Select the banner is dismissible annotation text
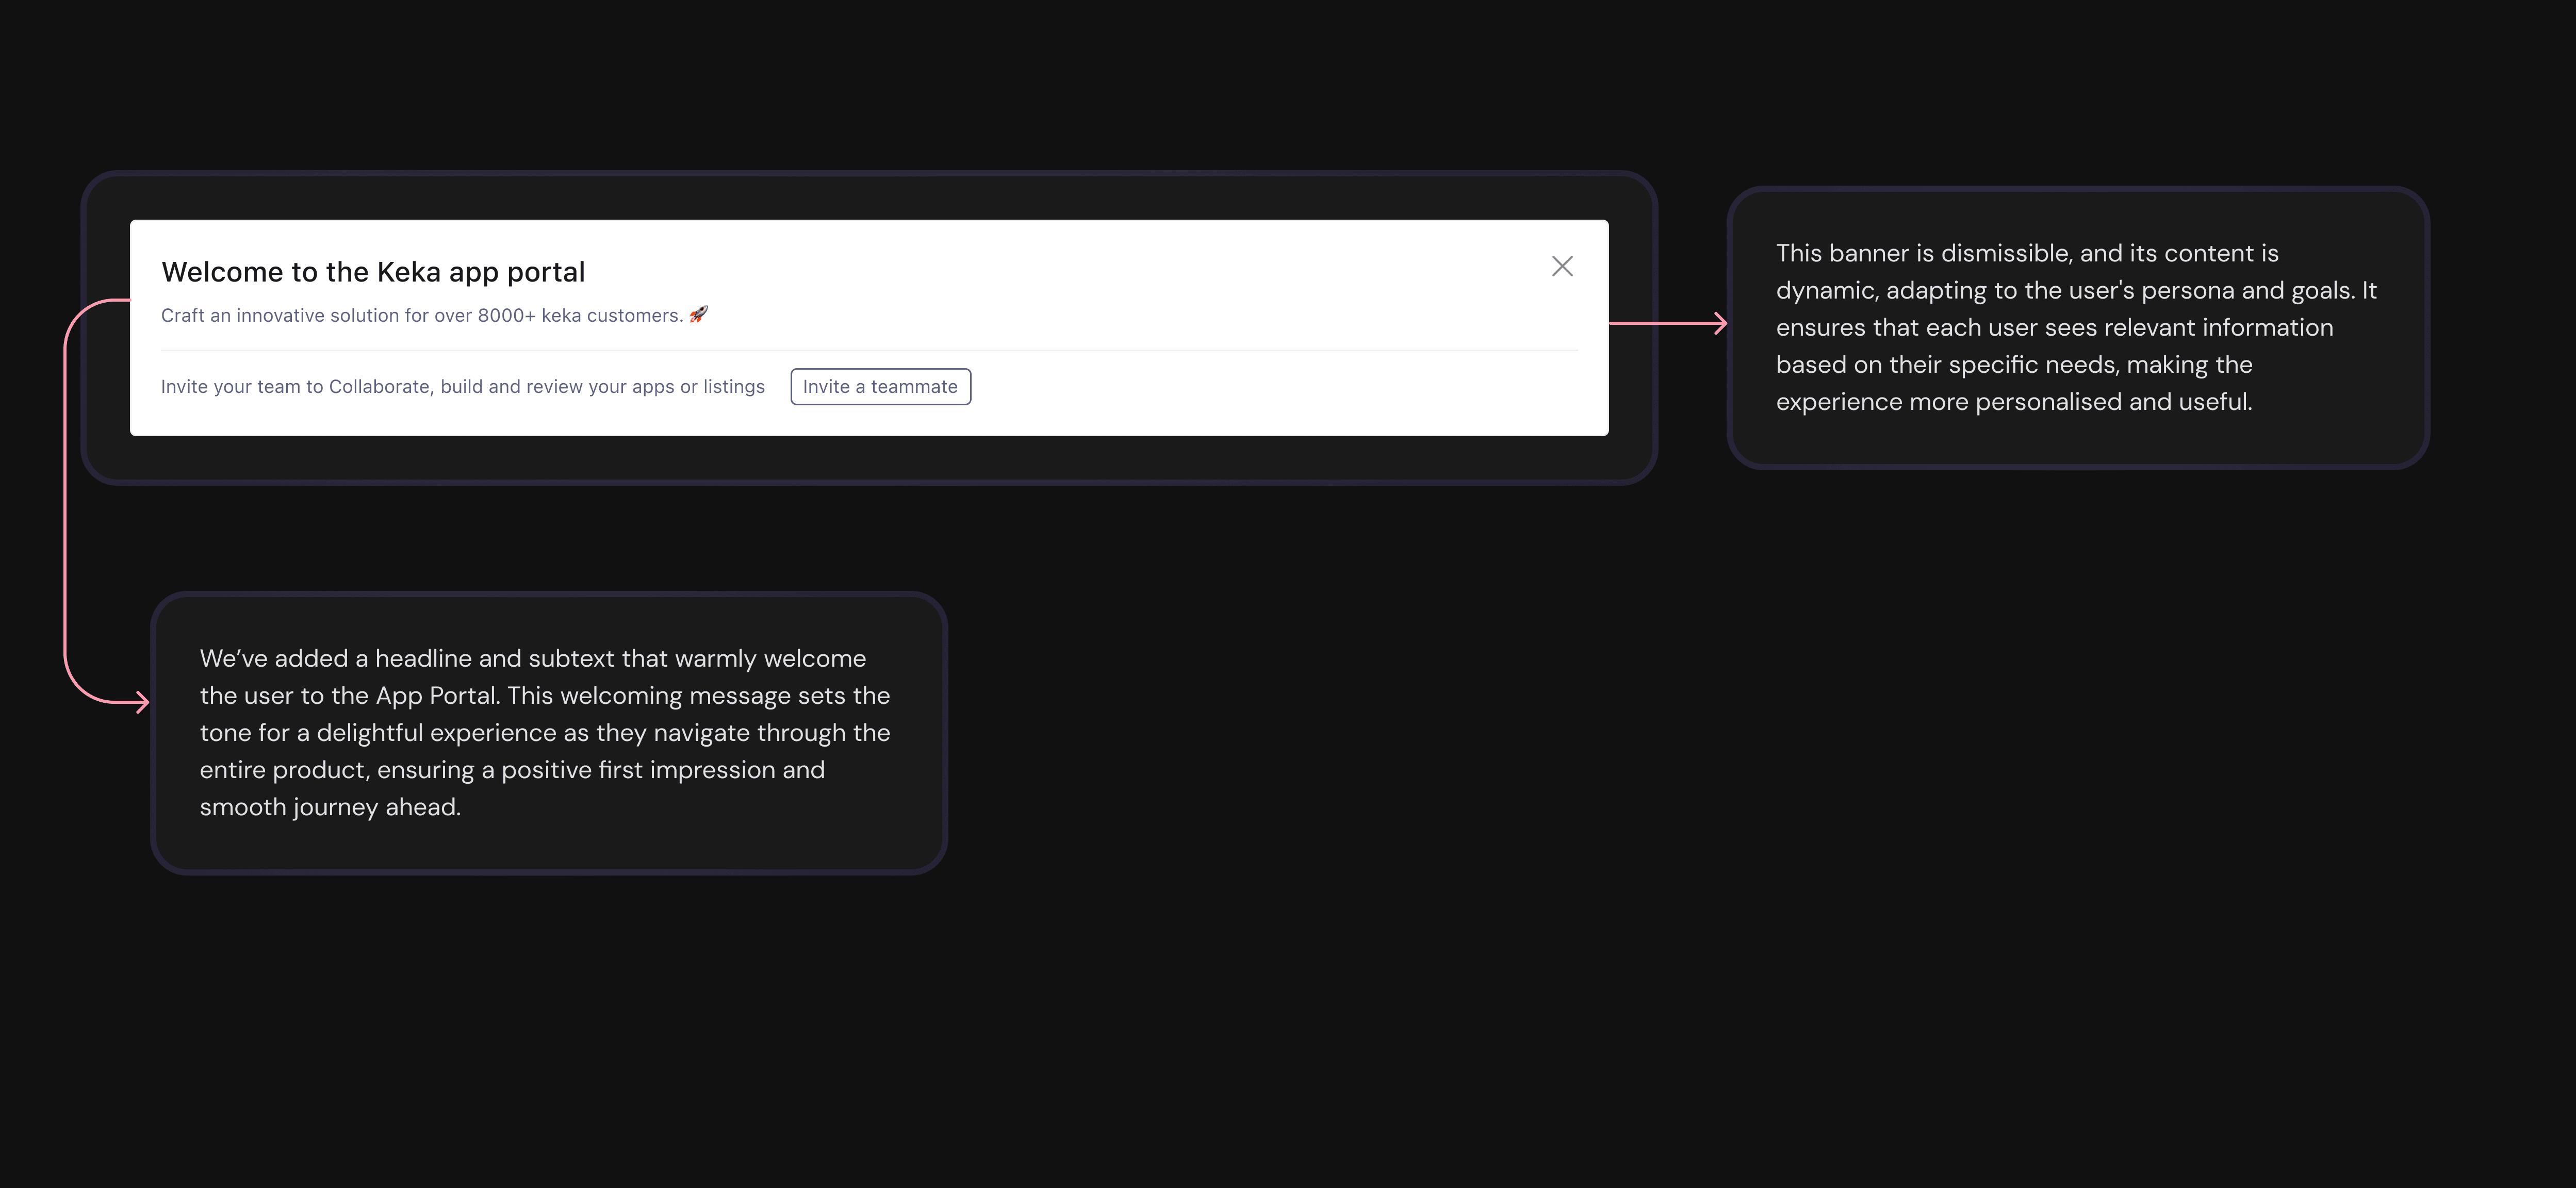The image size is (2576, 1188). [x=2075, y=327]
